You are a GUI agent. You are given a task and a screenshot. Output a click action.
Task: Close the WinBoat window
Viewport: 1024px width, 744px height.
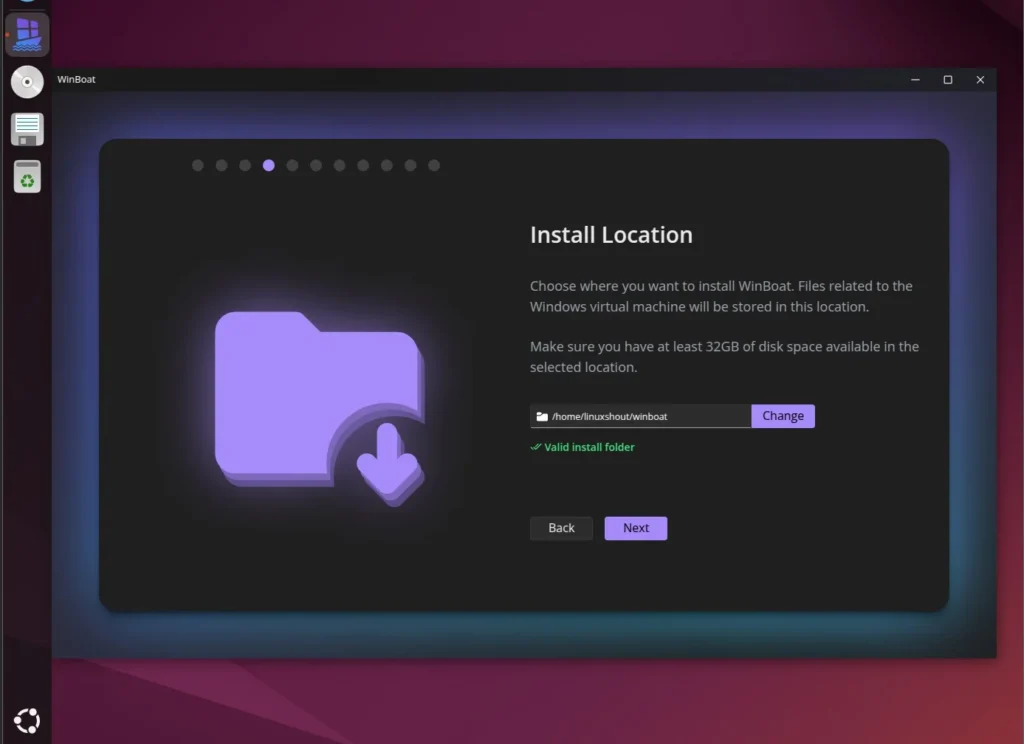click(x=980, y=80)
